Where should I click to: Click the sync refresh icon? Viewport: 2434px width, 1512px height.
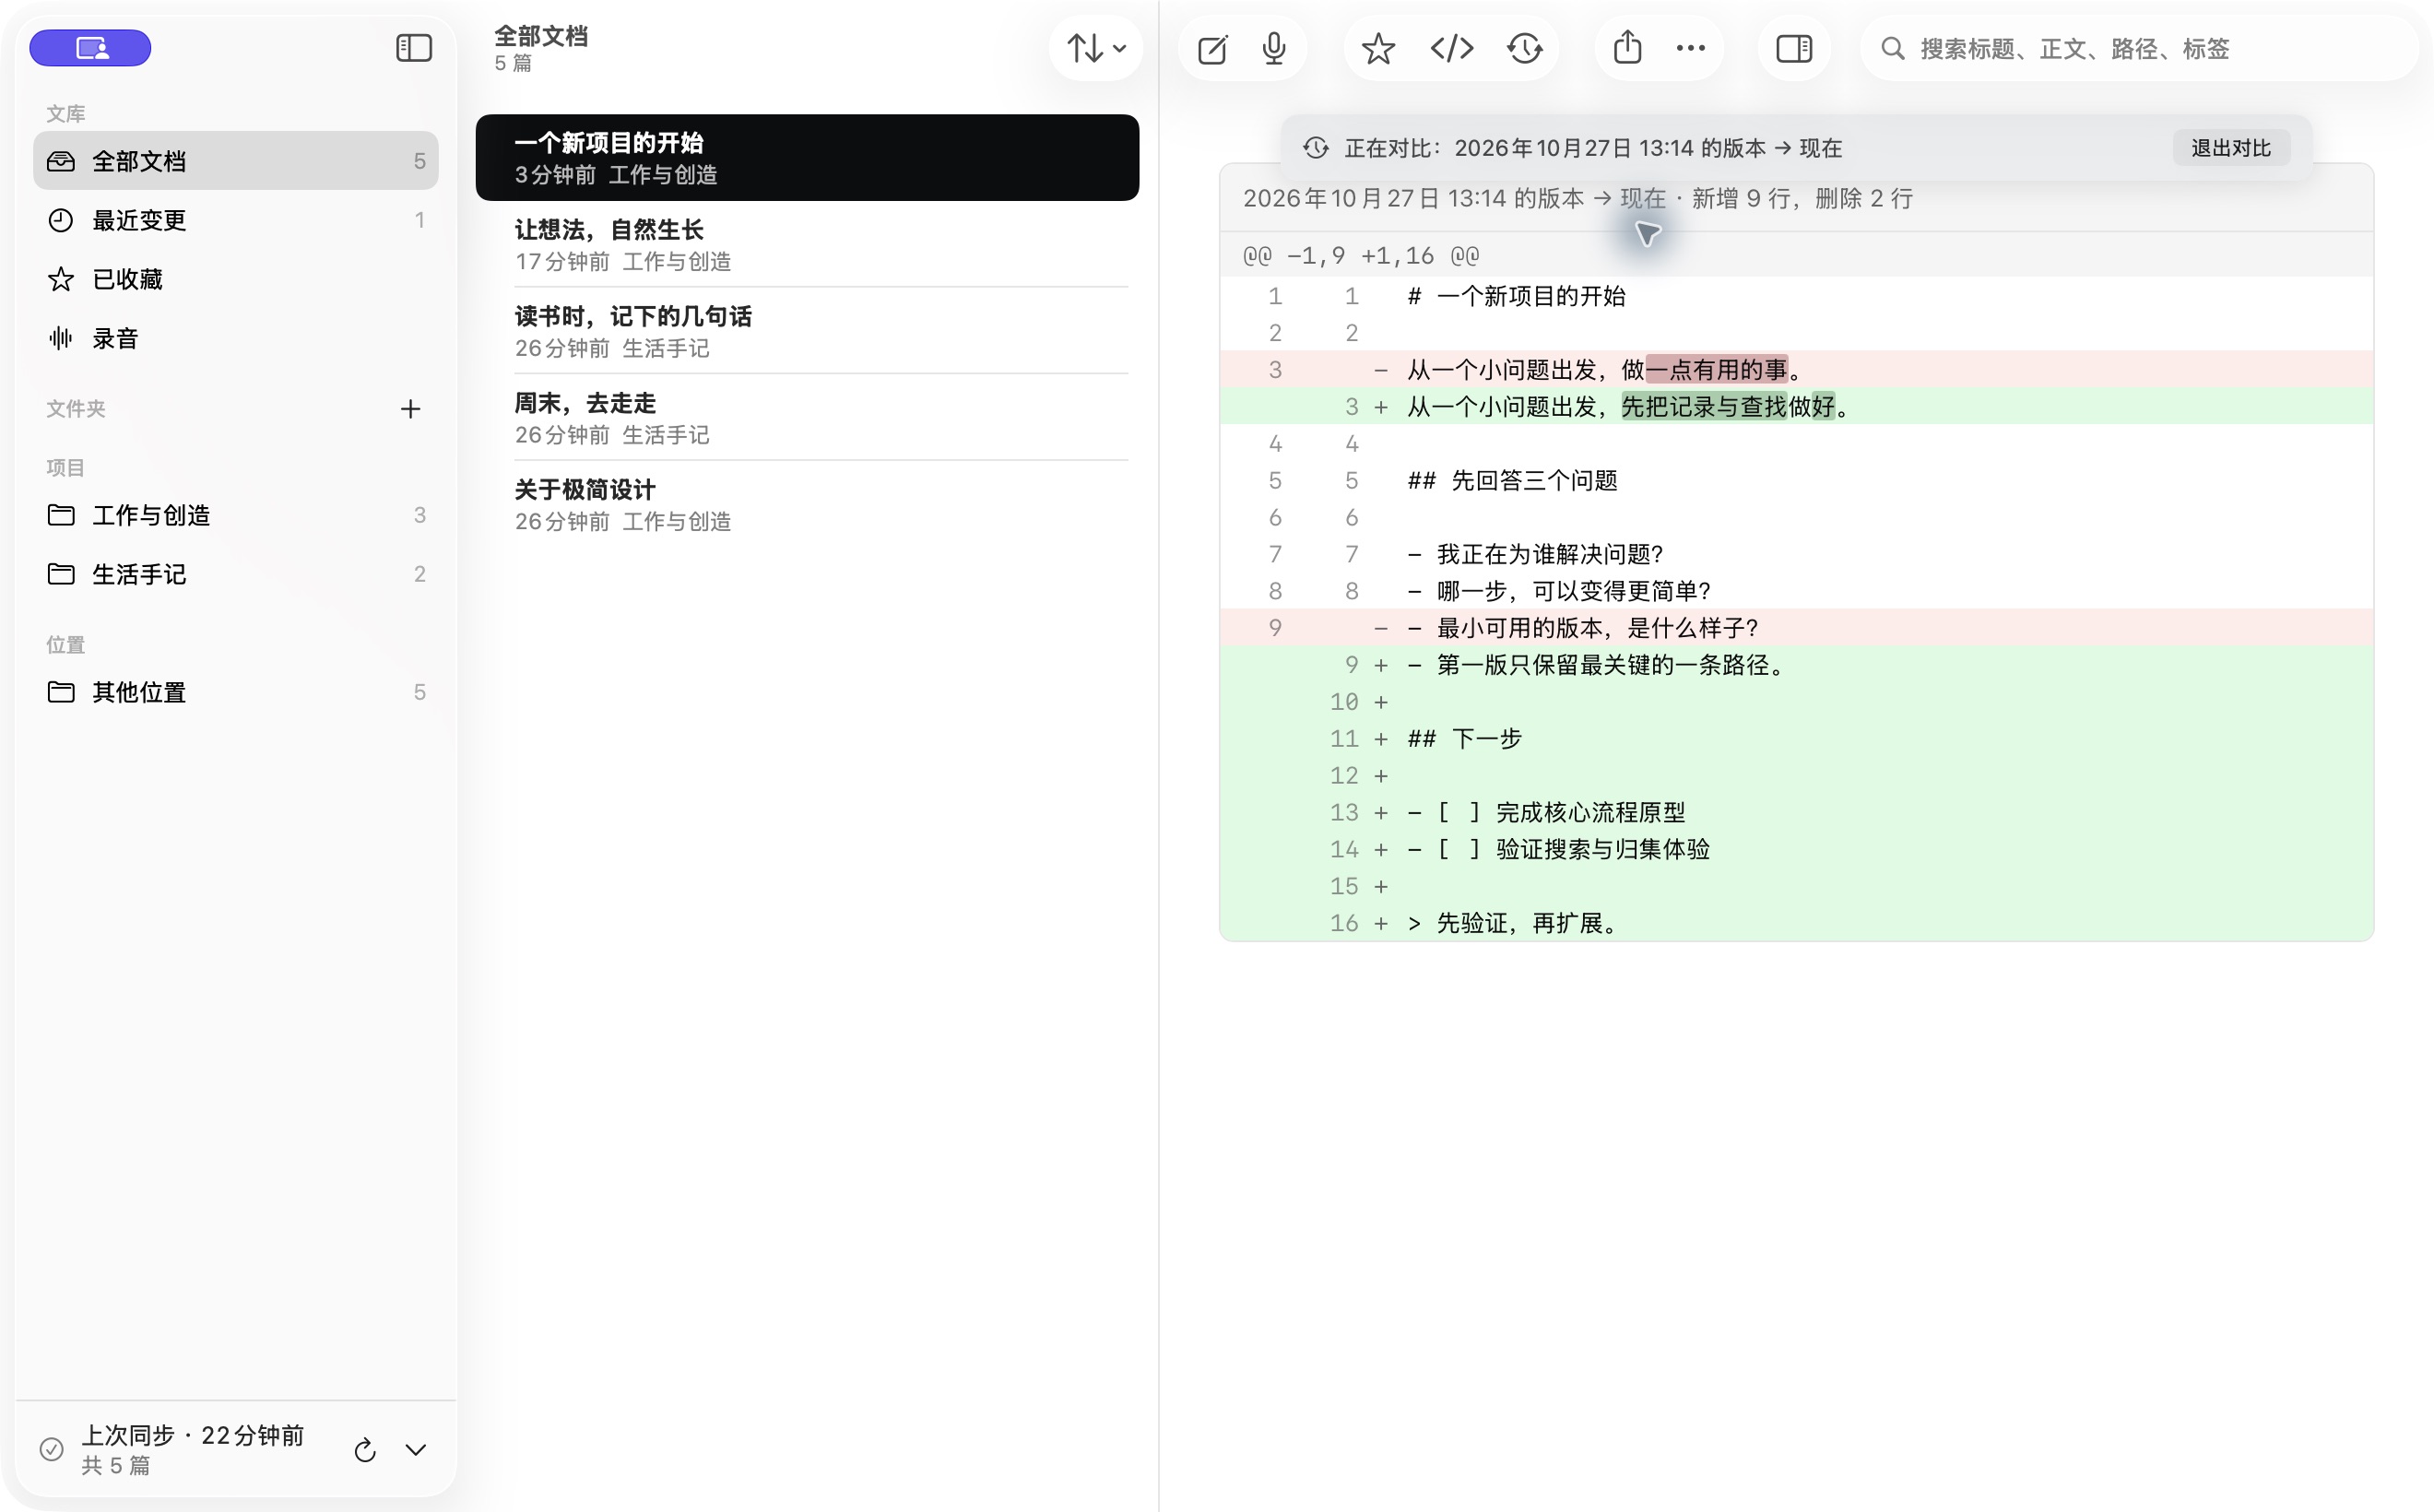coord(365,1449)
